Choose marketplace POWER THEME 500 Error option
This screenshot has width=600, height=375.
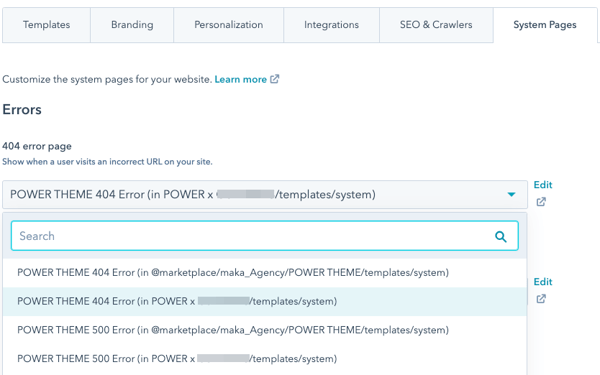[x=265, y=330]
